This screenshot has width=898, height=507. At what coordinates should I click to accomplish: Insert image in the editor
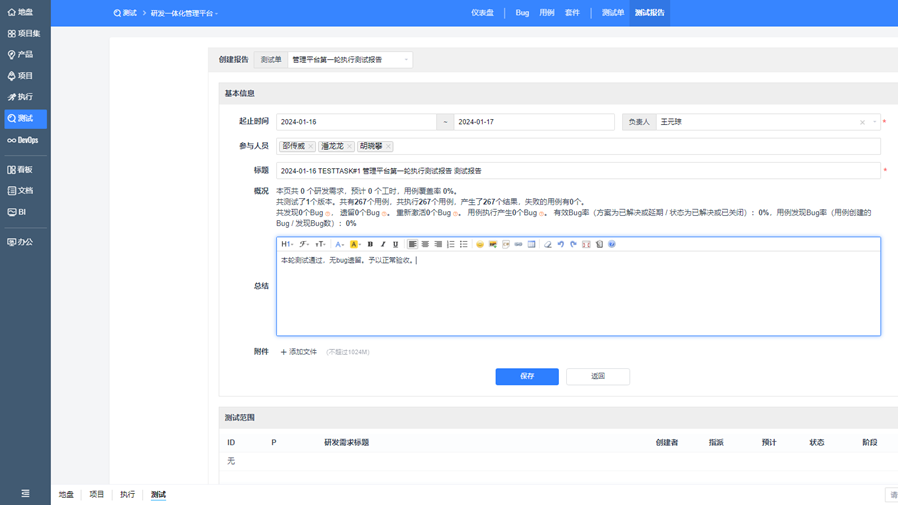[x=493, y=244]
